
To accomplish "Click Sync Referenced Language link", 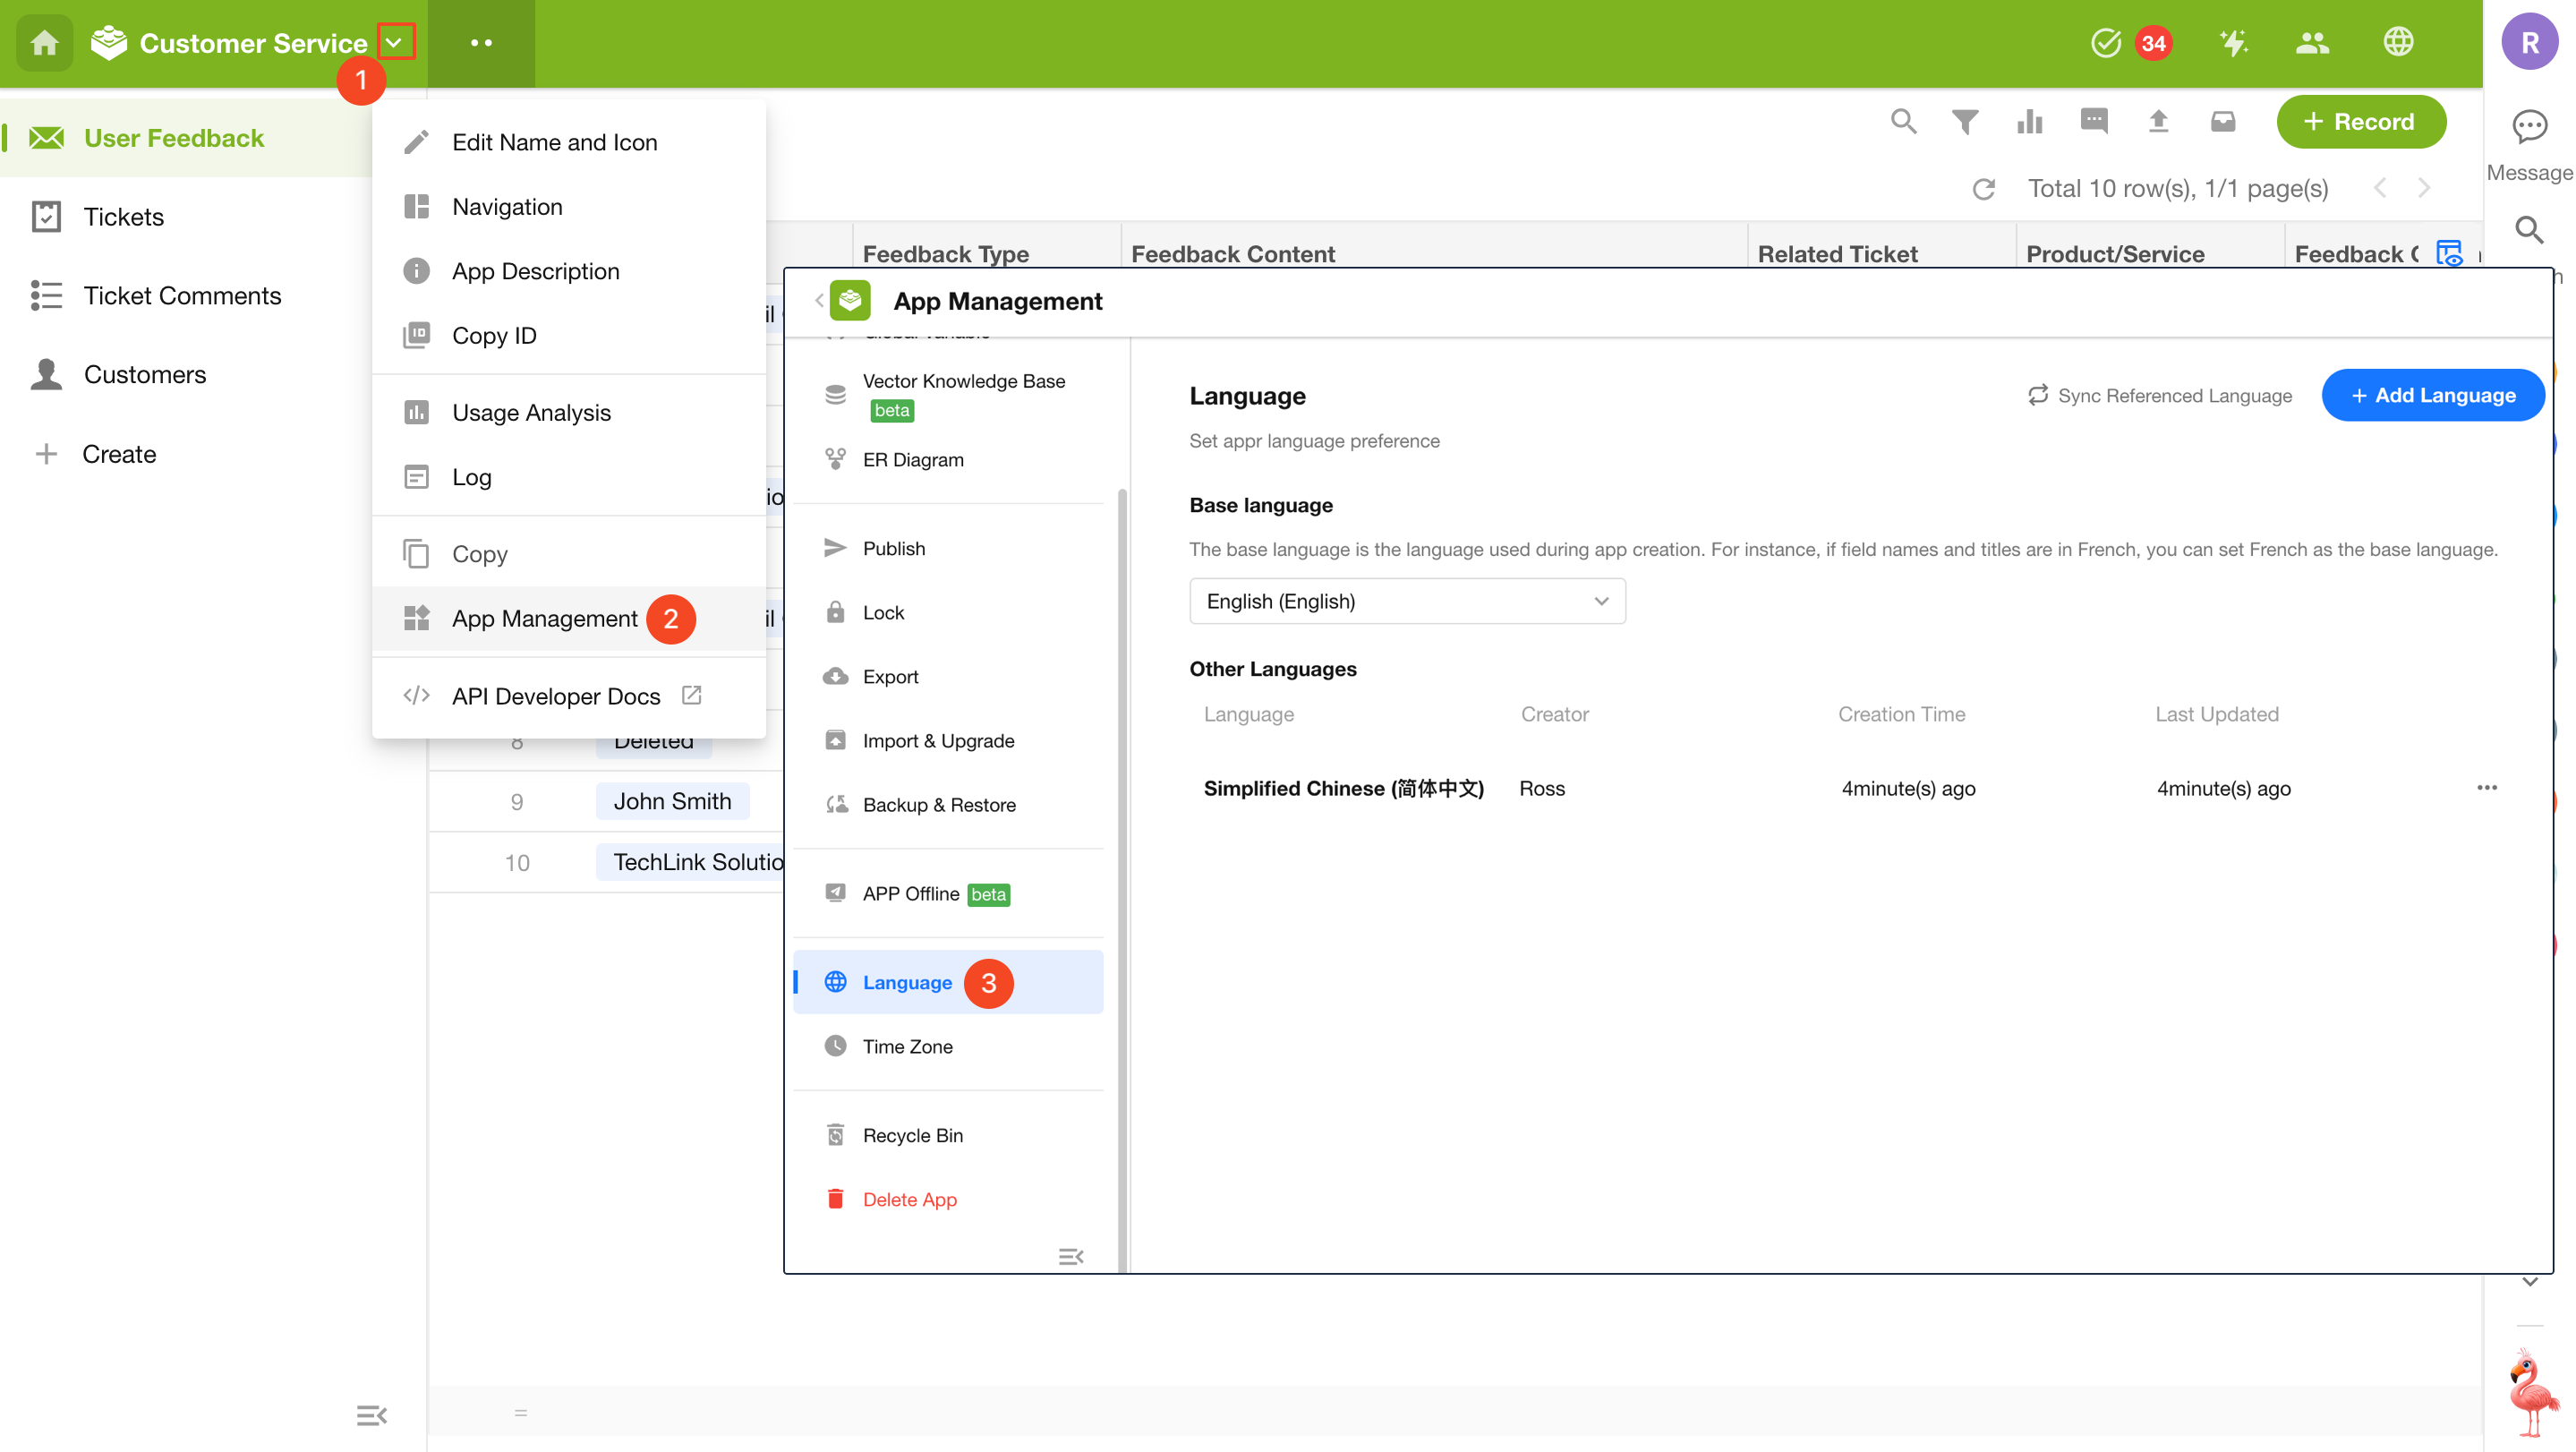I will coord(2160,396).
